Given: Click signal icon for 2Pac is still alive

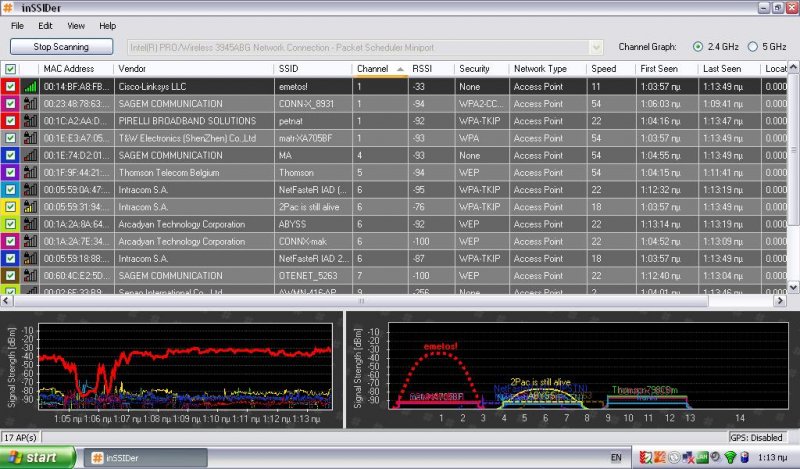Looking at the screenshot, I should click(31, 207).
